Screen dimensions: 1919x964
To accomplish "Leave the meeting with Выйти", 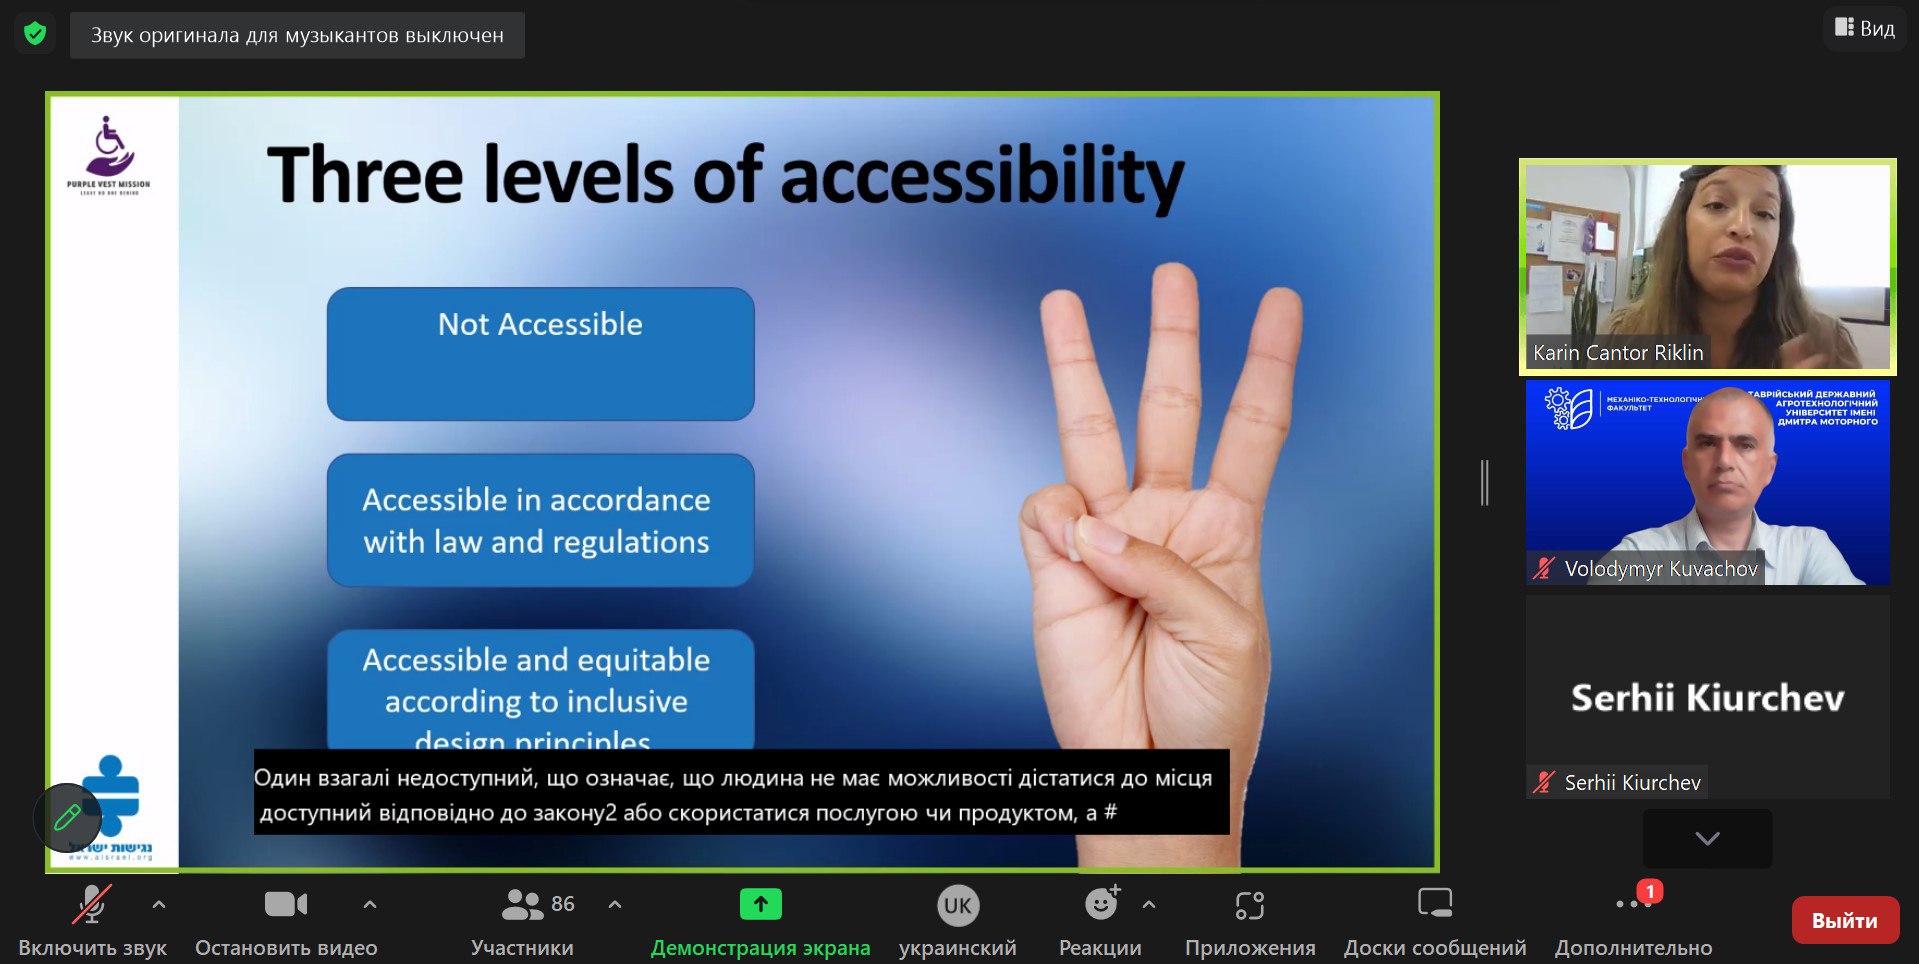I will coord(1845,920).
